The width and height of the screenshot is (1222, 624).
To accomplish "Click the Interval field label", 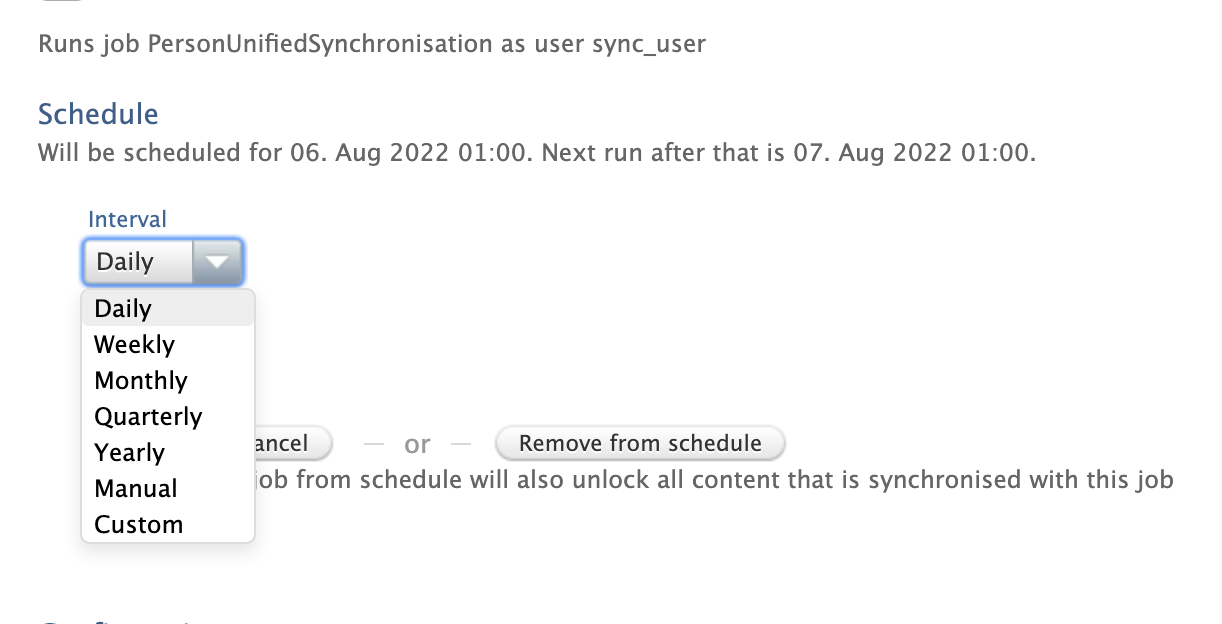I will [128, 218].
